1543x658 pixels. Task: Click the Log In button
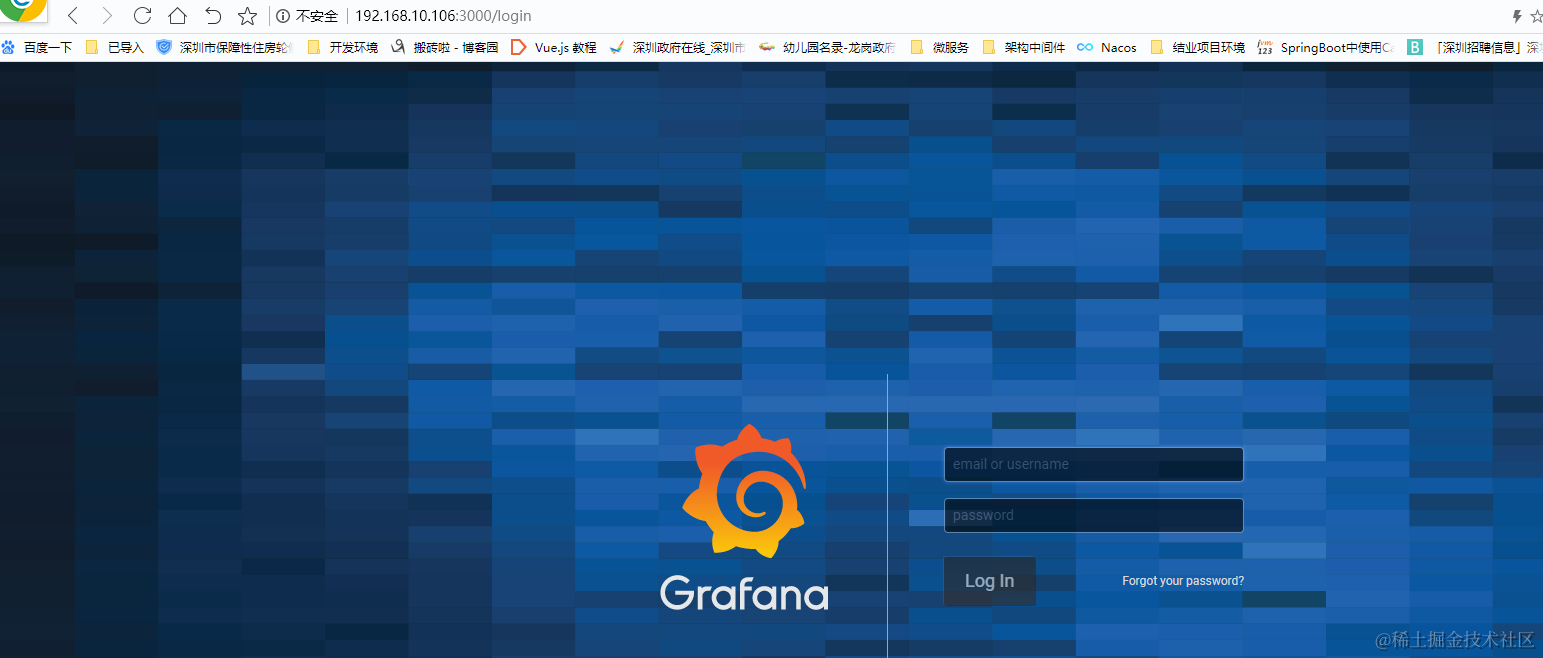(x=989, y=581)
